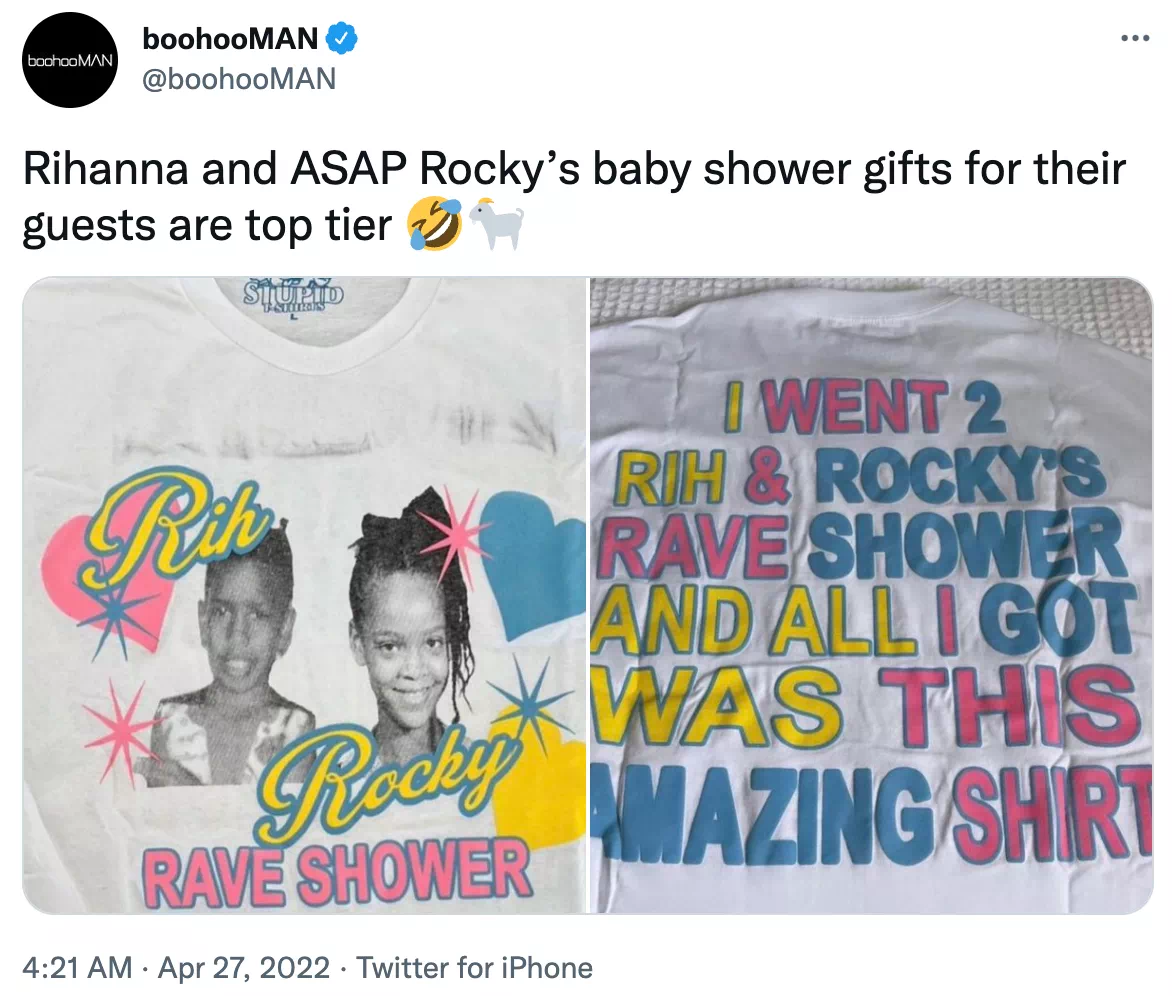
Task: Click the boohooMAN black circular profile avatar
Action: coord(70,61)
